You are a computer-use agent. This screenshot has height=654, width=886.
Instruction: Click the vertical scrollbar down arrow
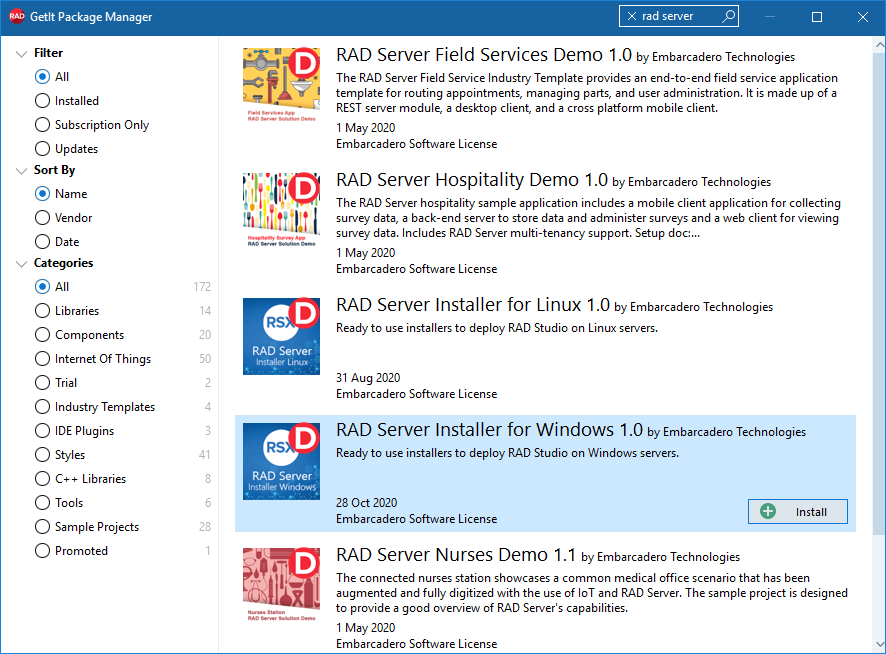click(x=879, y=644)
